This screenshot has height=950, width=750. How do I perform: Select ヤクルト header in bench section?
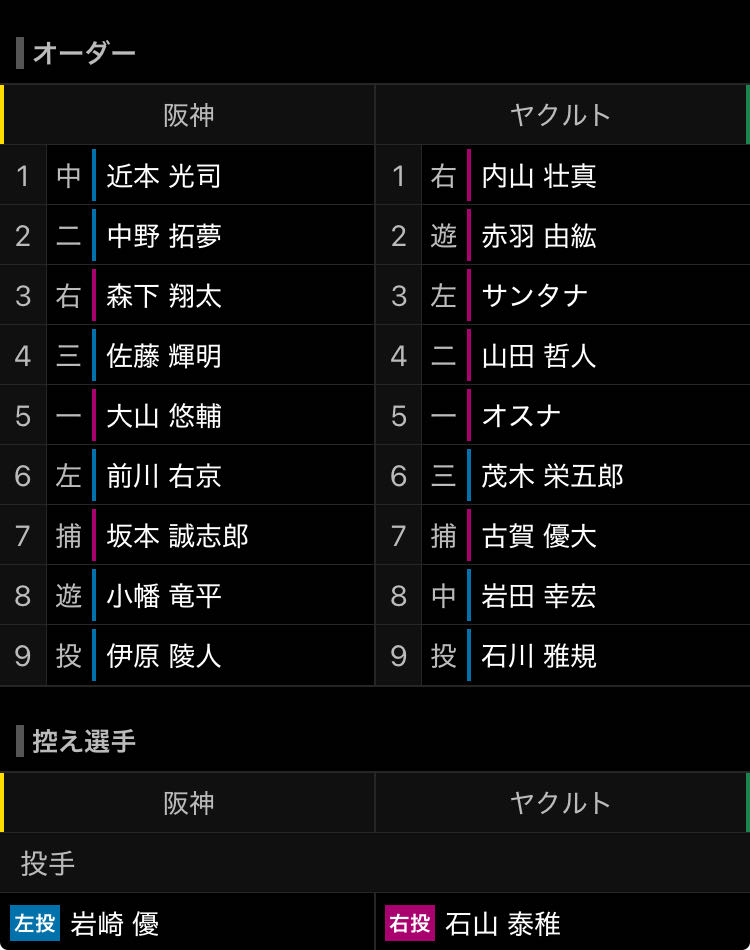[560, 803]
